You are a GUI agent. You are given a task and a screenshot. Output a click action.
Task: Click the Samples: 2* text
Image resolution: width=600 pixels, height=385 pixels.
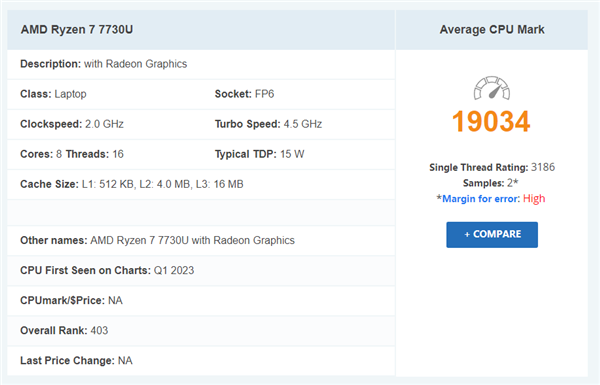point(491,183)
